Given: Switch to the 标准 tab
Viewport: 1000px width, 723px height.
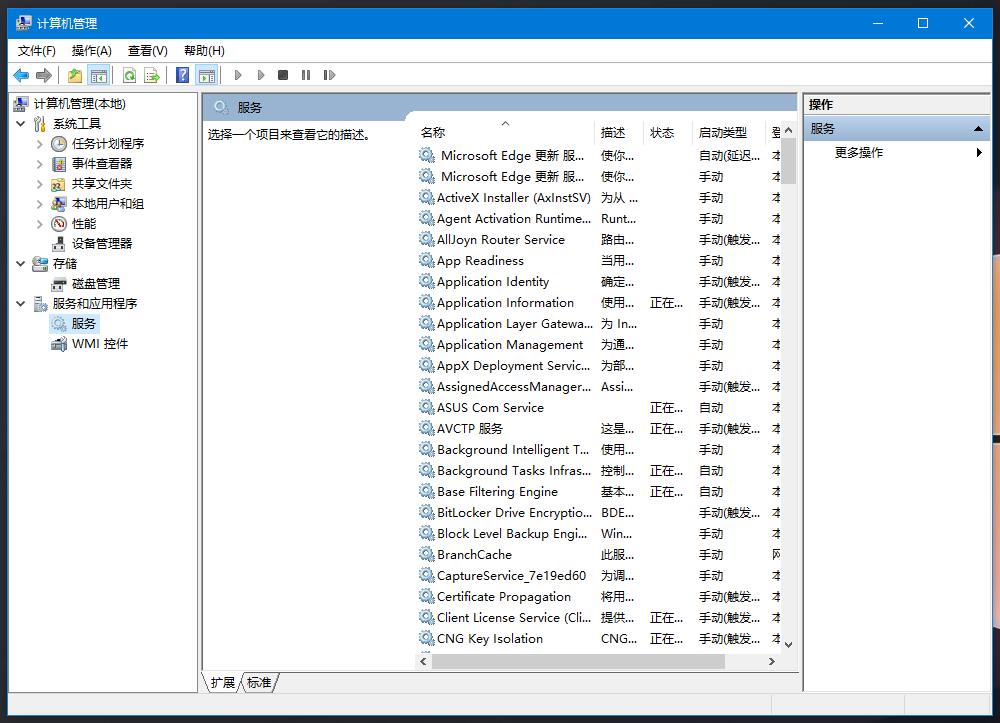Looking at the screenshot, I should pos(259,683).
